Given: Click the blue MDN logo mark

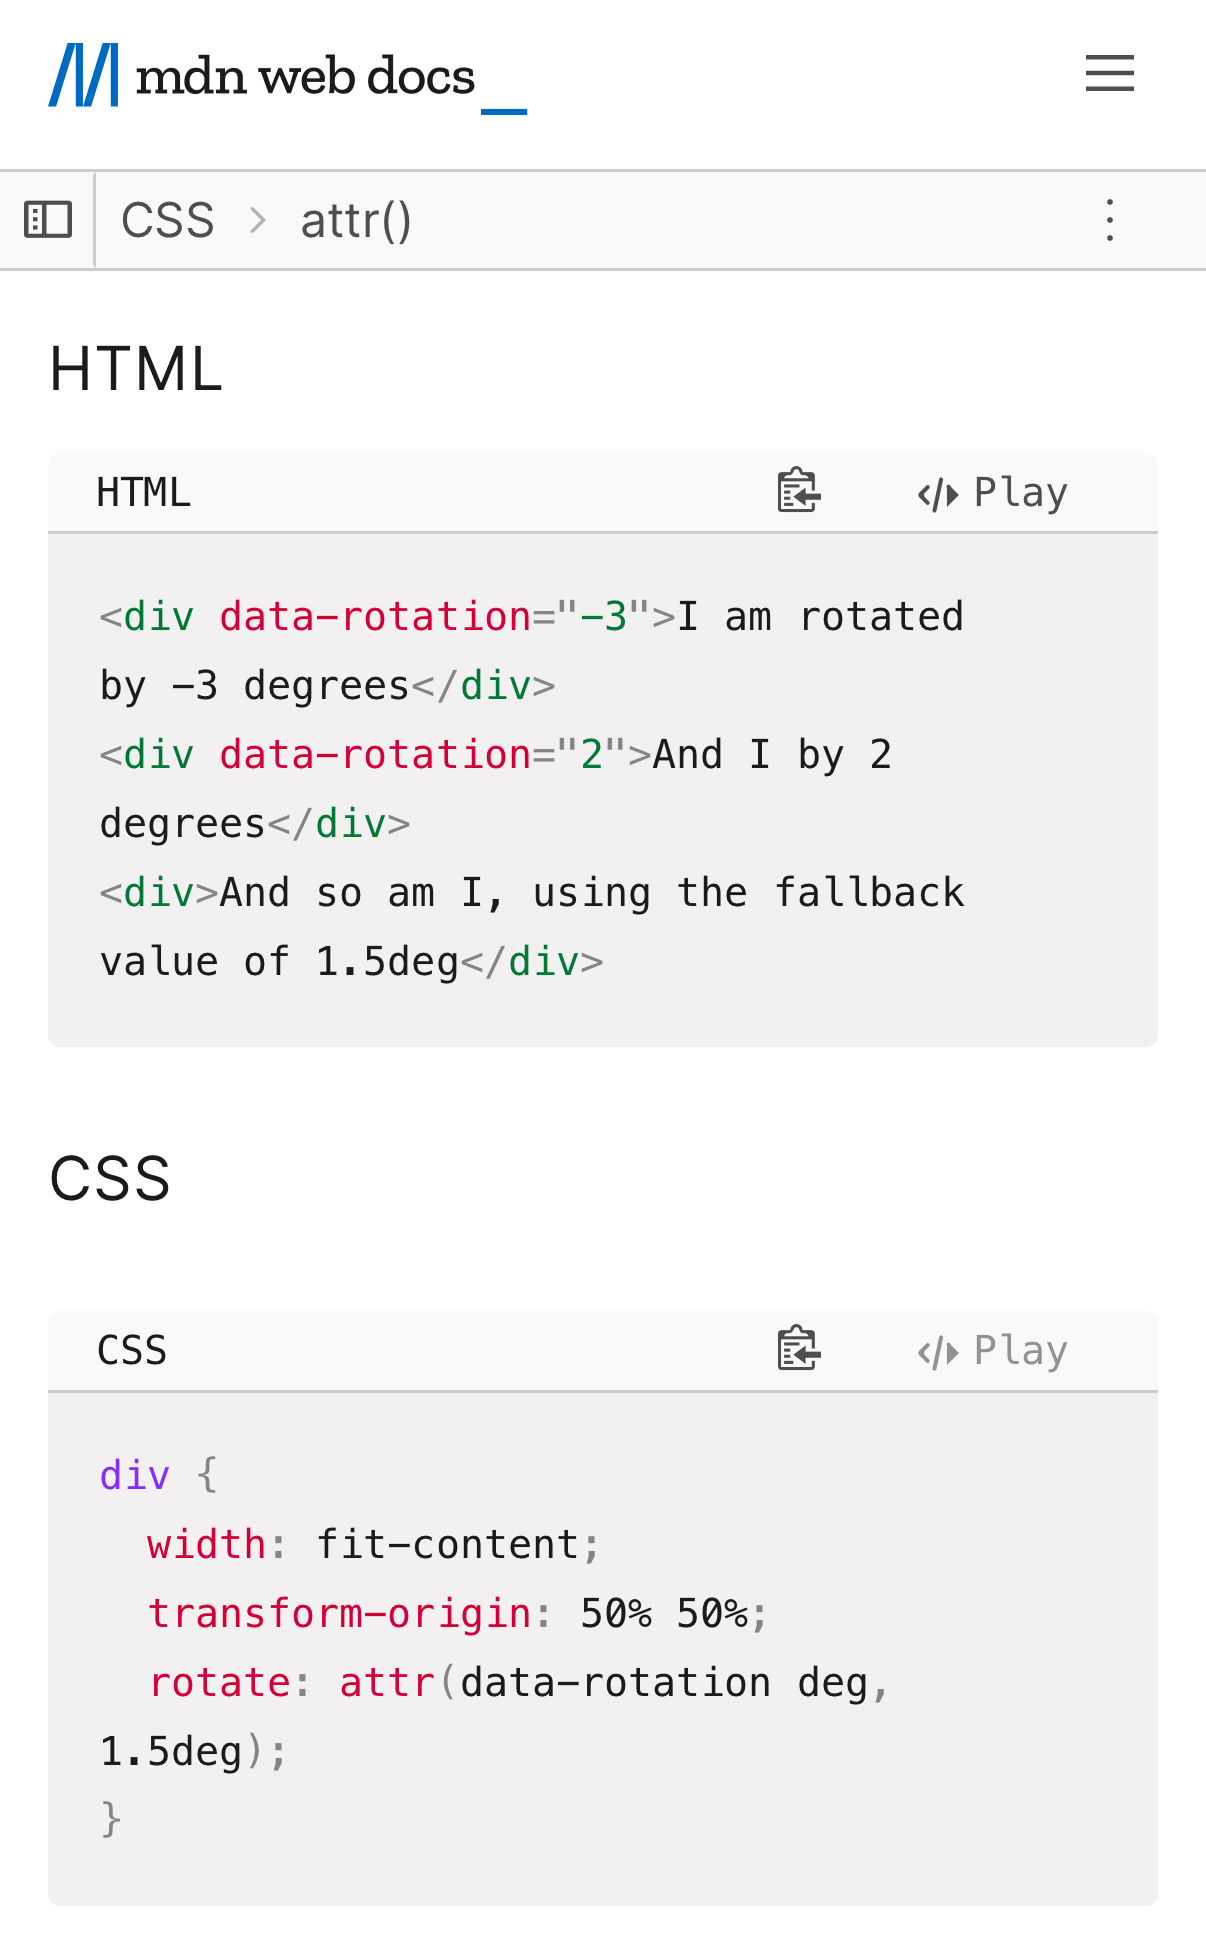Looking at the screenshot, I should (x=84, y=75).
